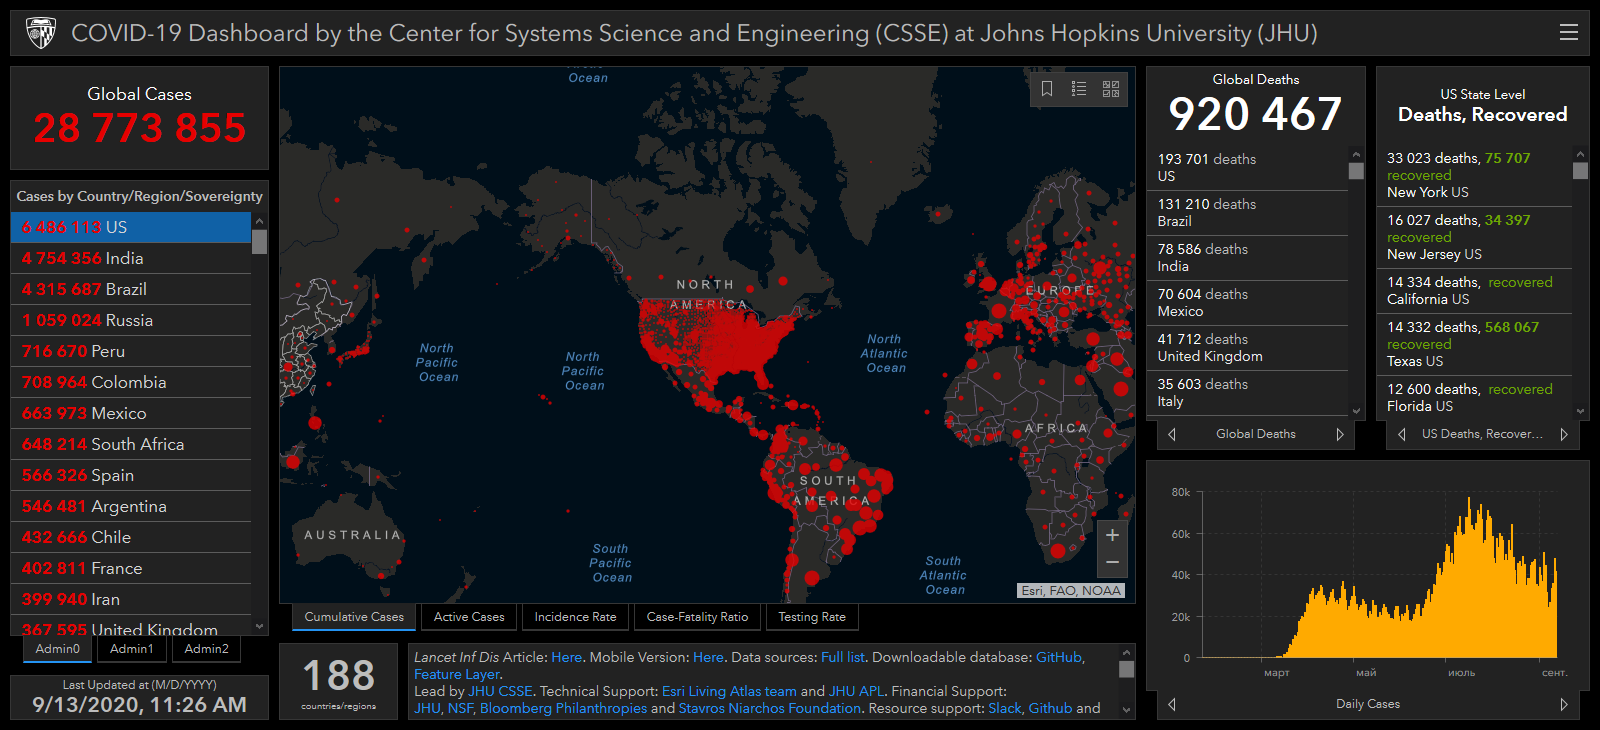Switch to Case-Fatality Ratio tab
The height and width of the screenshot is (730, 1600).
[697, 617]
